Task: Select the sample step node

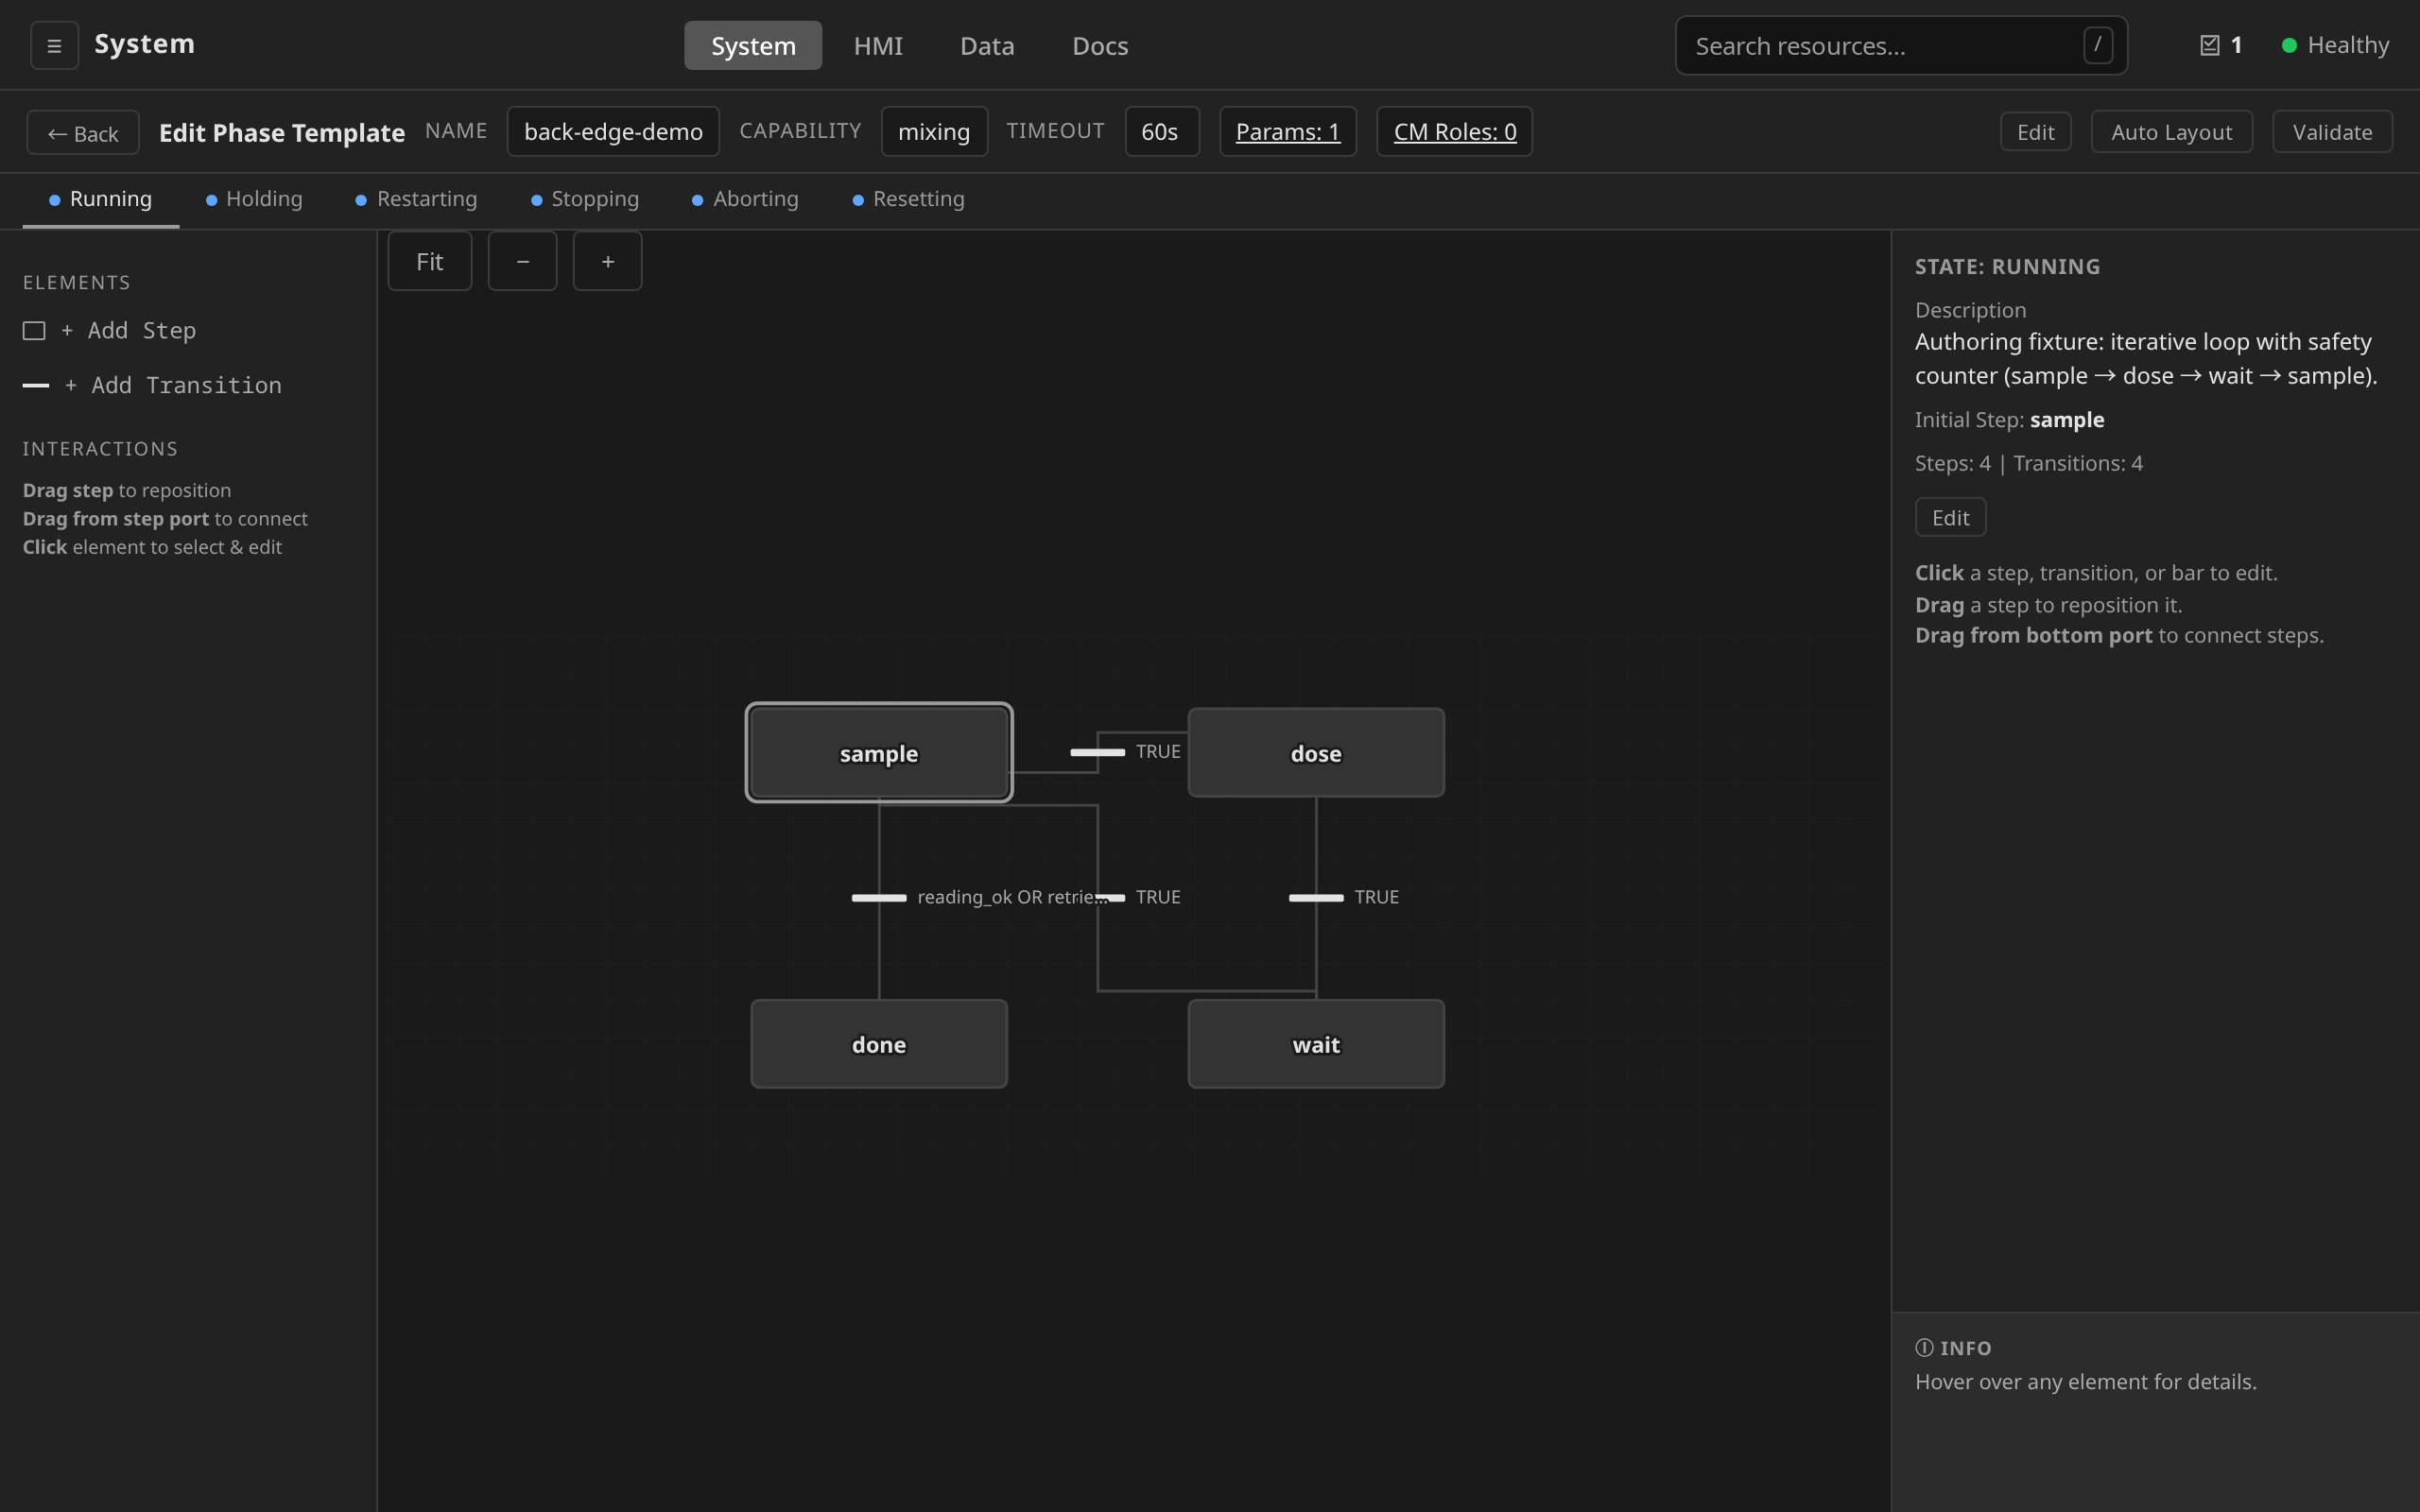Action: 879,753
